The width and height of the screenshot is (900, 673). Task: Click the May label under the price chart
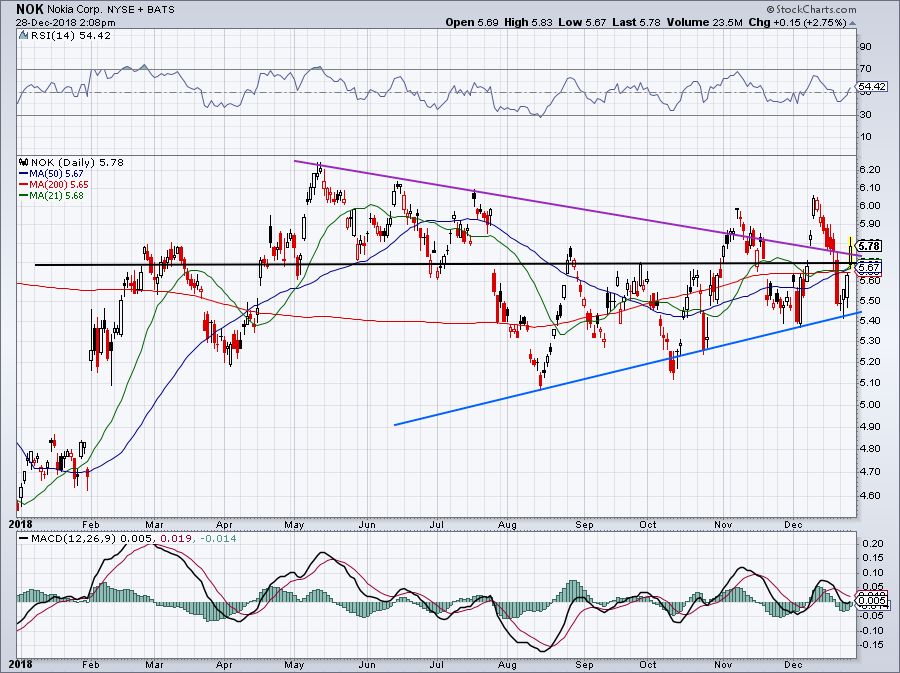click(x=294, y=524)
